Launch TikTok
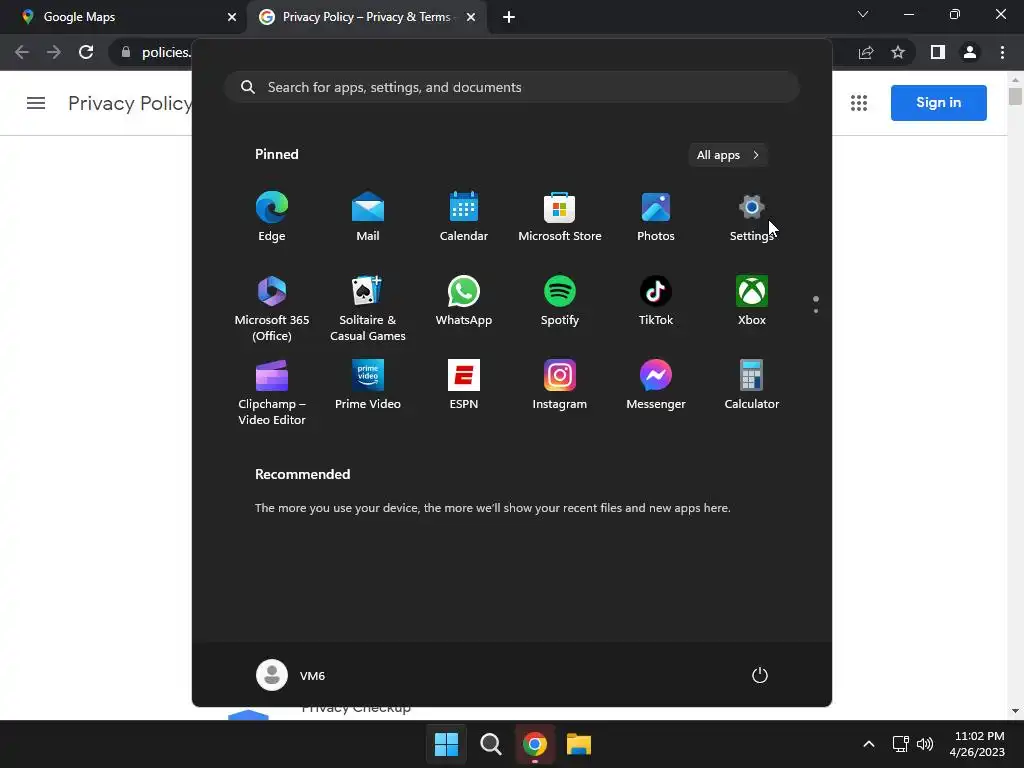Image resolution: width=1024 pixels, height=768 pixels. click(x=656, y=300)
